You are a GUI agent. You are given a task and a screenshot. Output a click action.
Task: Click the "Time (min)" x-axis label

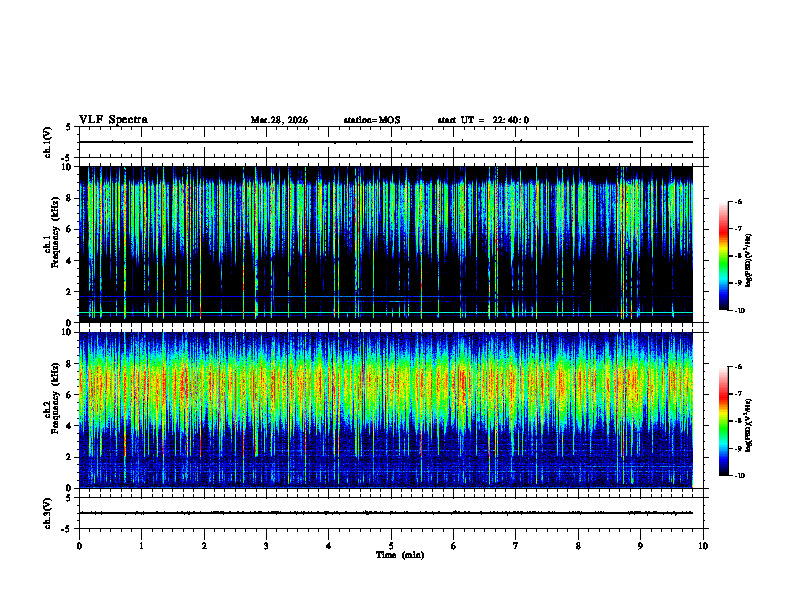400,555
